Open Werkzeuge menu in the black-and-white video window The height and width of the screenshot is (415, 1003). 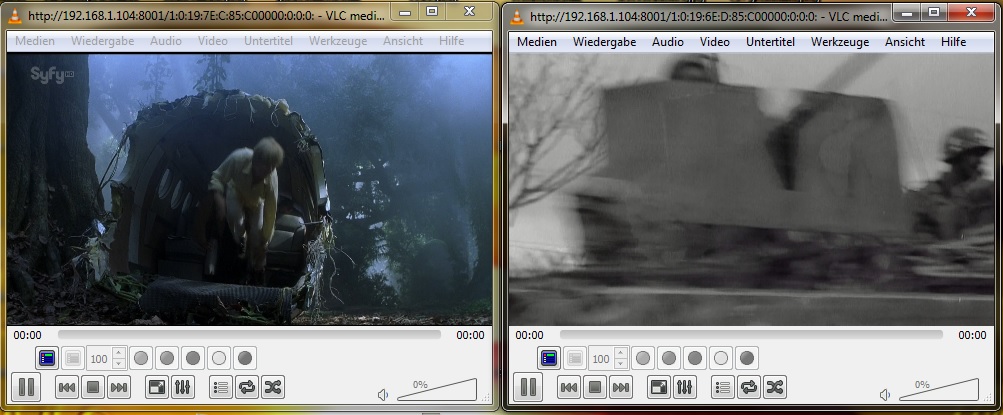839,42
